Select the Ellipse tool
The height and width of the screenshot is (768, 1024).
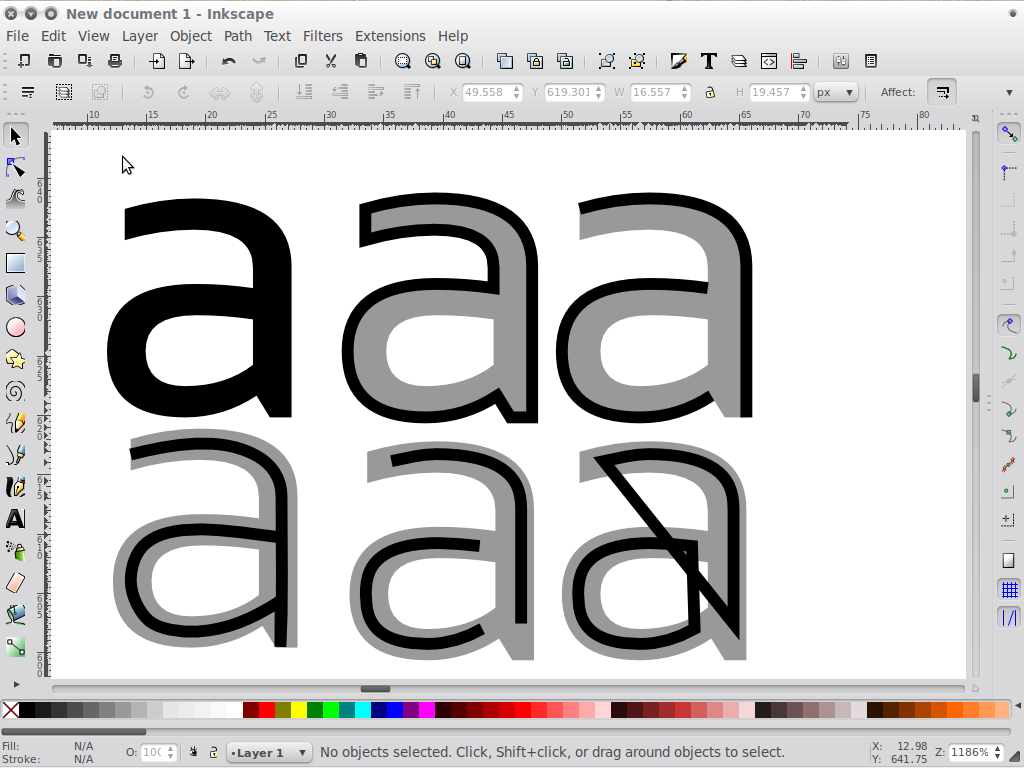pos(15,327)
